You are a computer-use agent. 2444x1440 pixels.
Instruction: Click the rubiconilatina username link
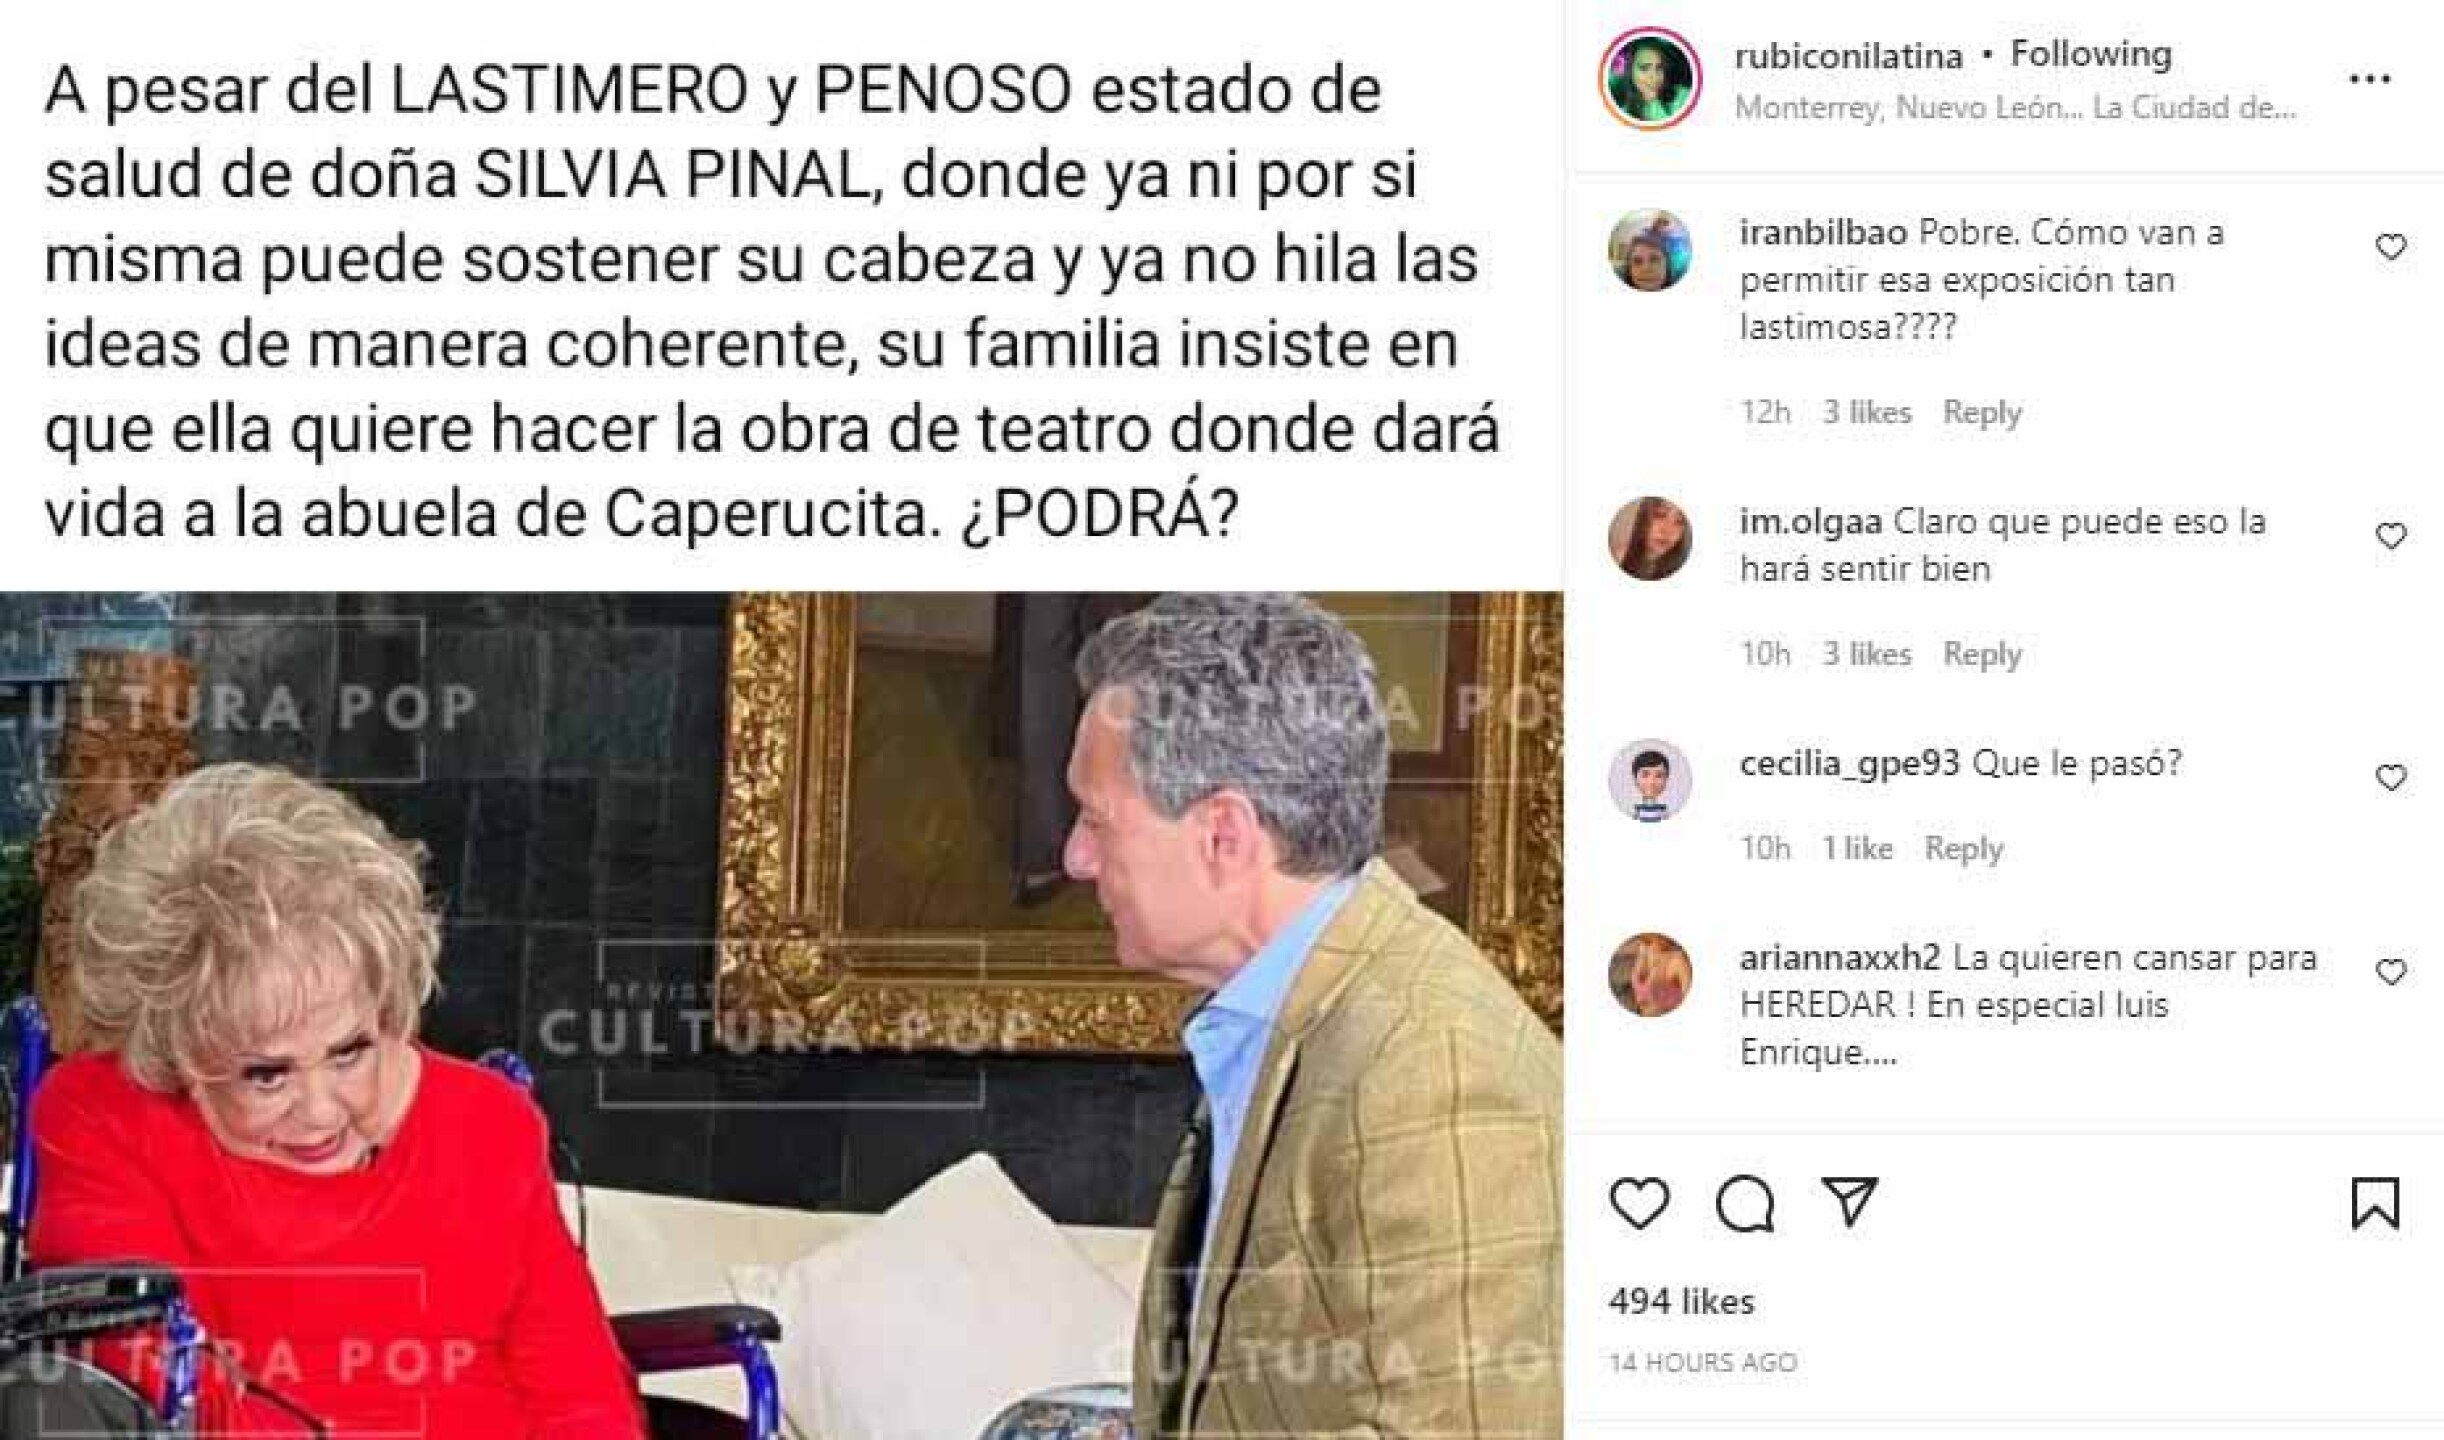1849,56
